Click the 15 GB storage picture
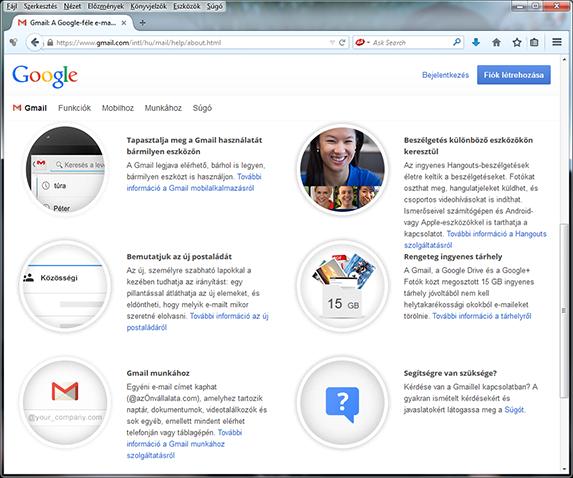The width and height of the screenshot is (573, 478). [342, 286]
